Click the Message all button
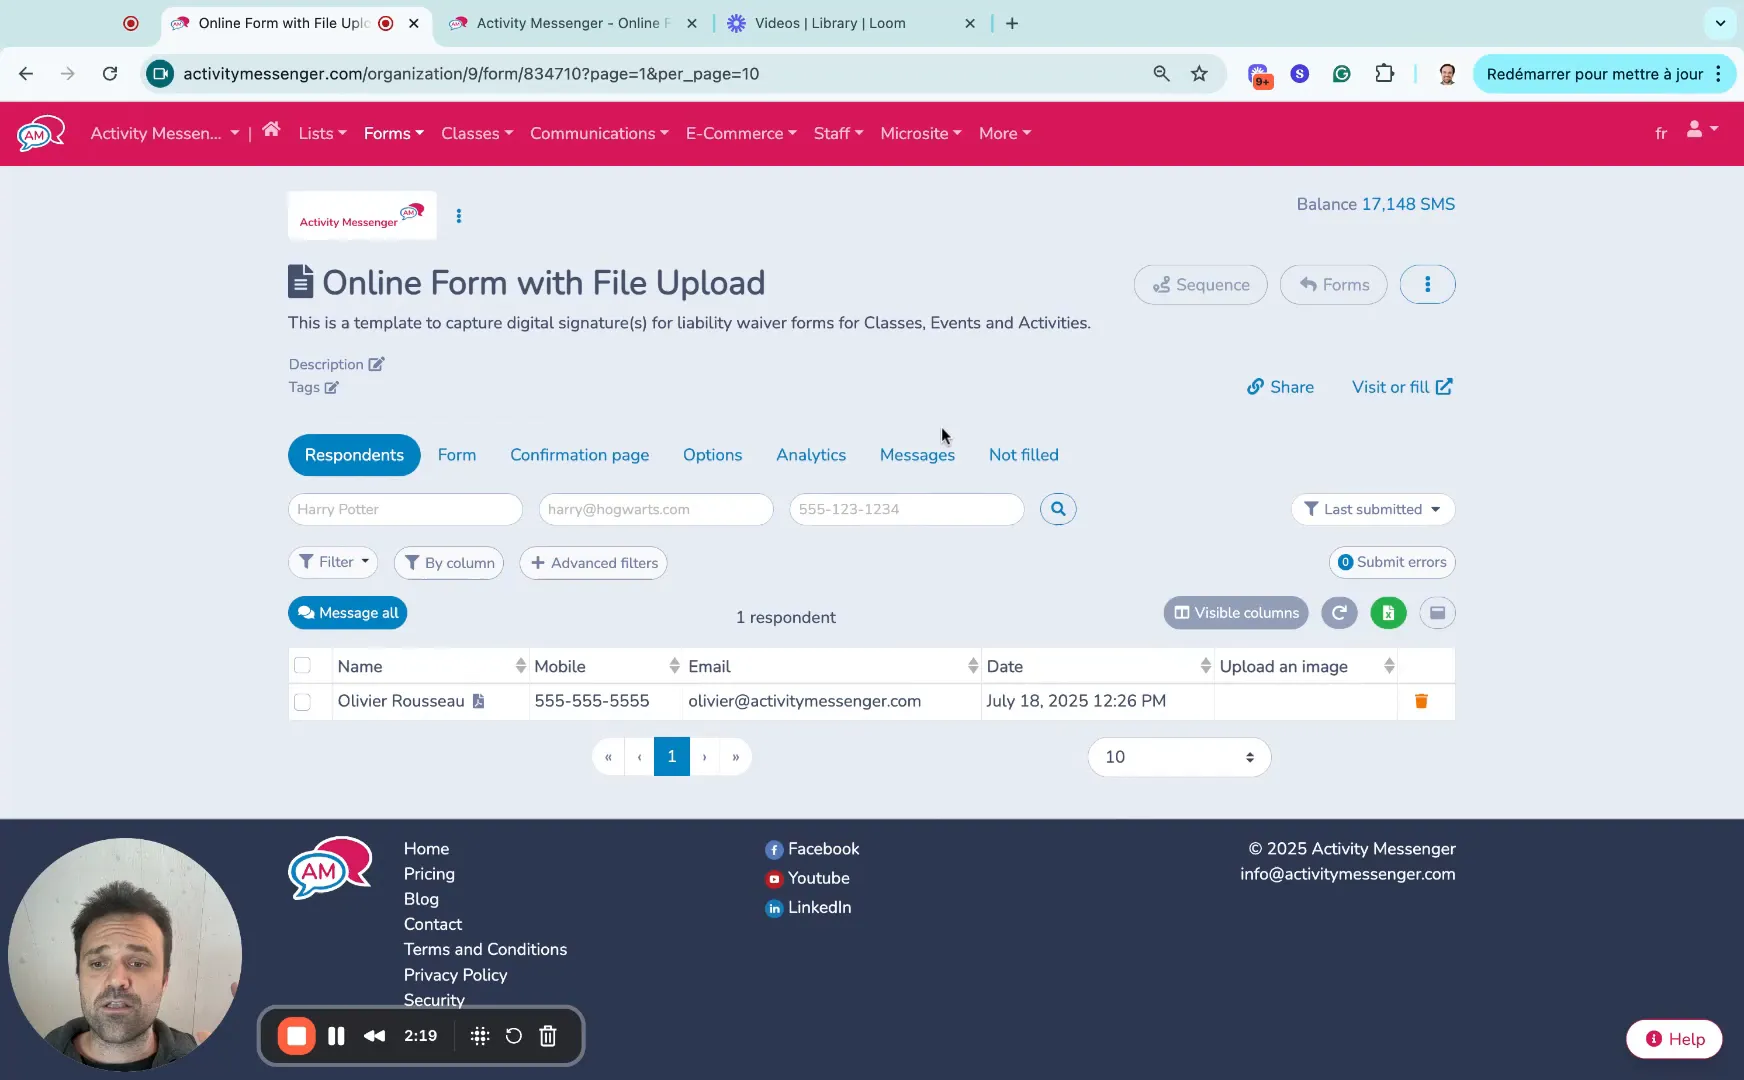This screenshot has width=1744, height=1080. [347, 613]
